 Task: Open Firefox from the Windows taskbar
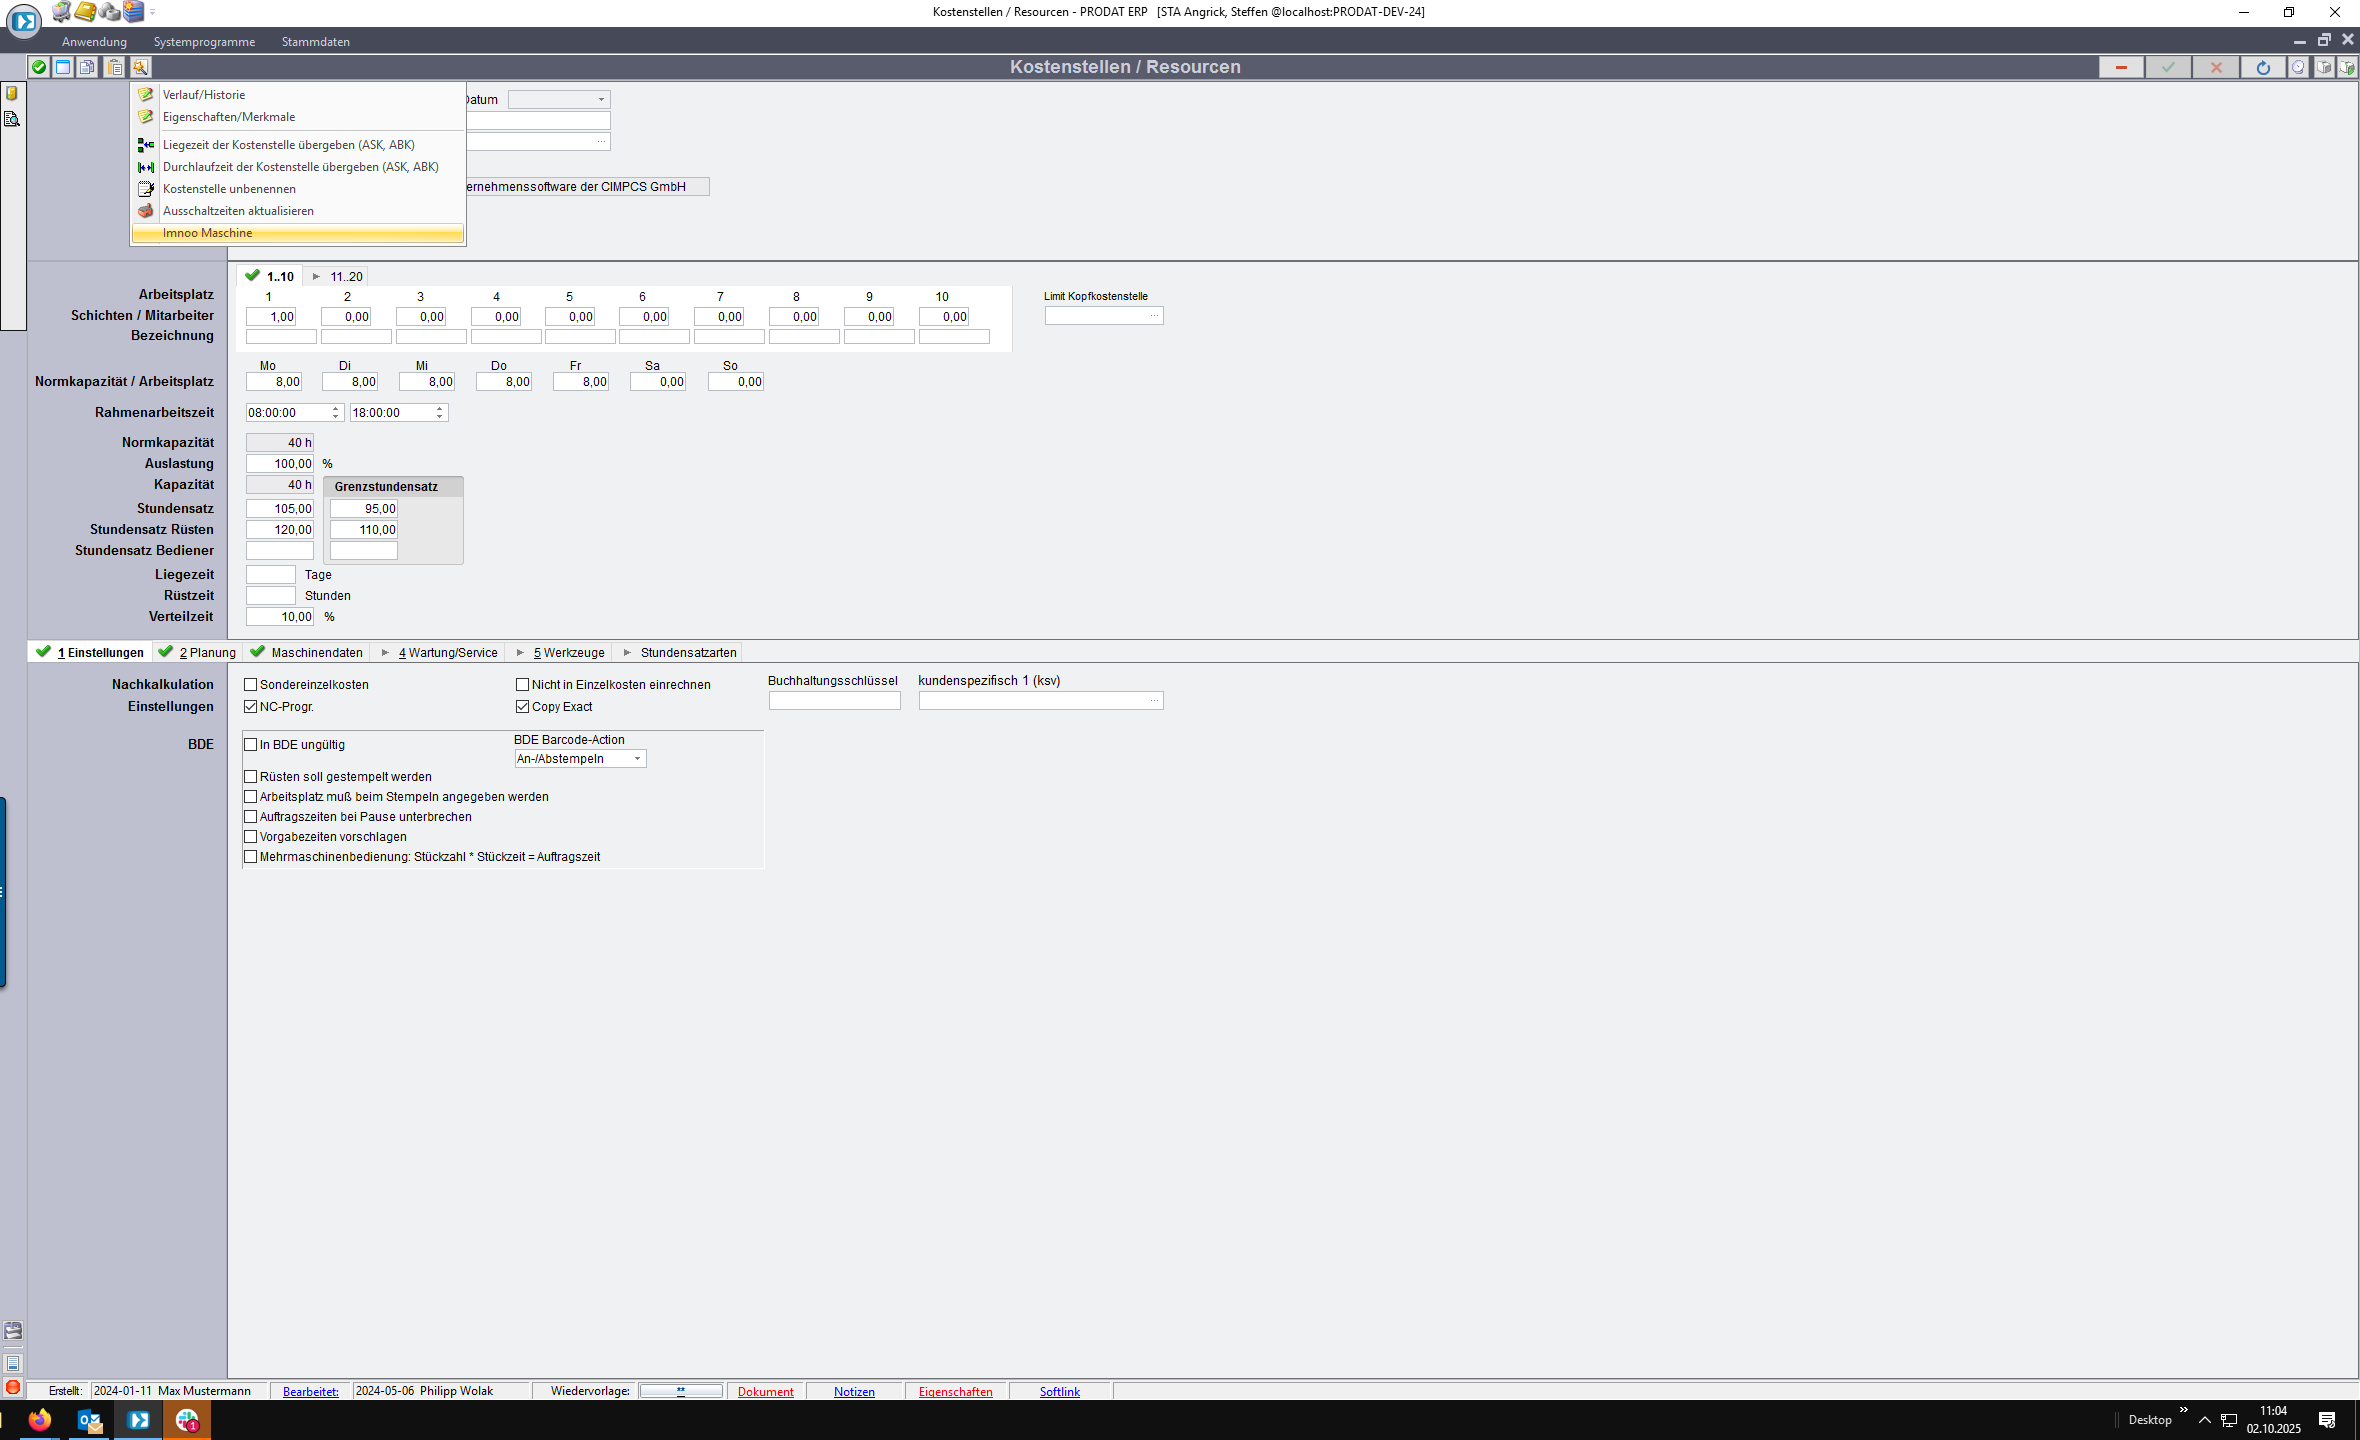39,1419
